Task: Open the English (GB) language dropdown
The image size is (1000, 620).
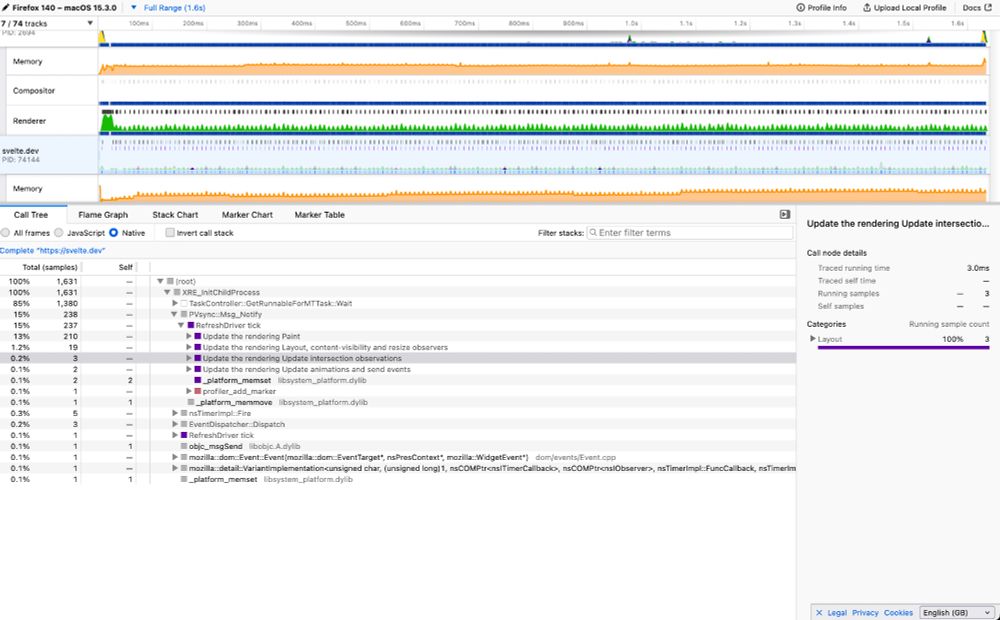Action: pos(957,612)
